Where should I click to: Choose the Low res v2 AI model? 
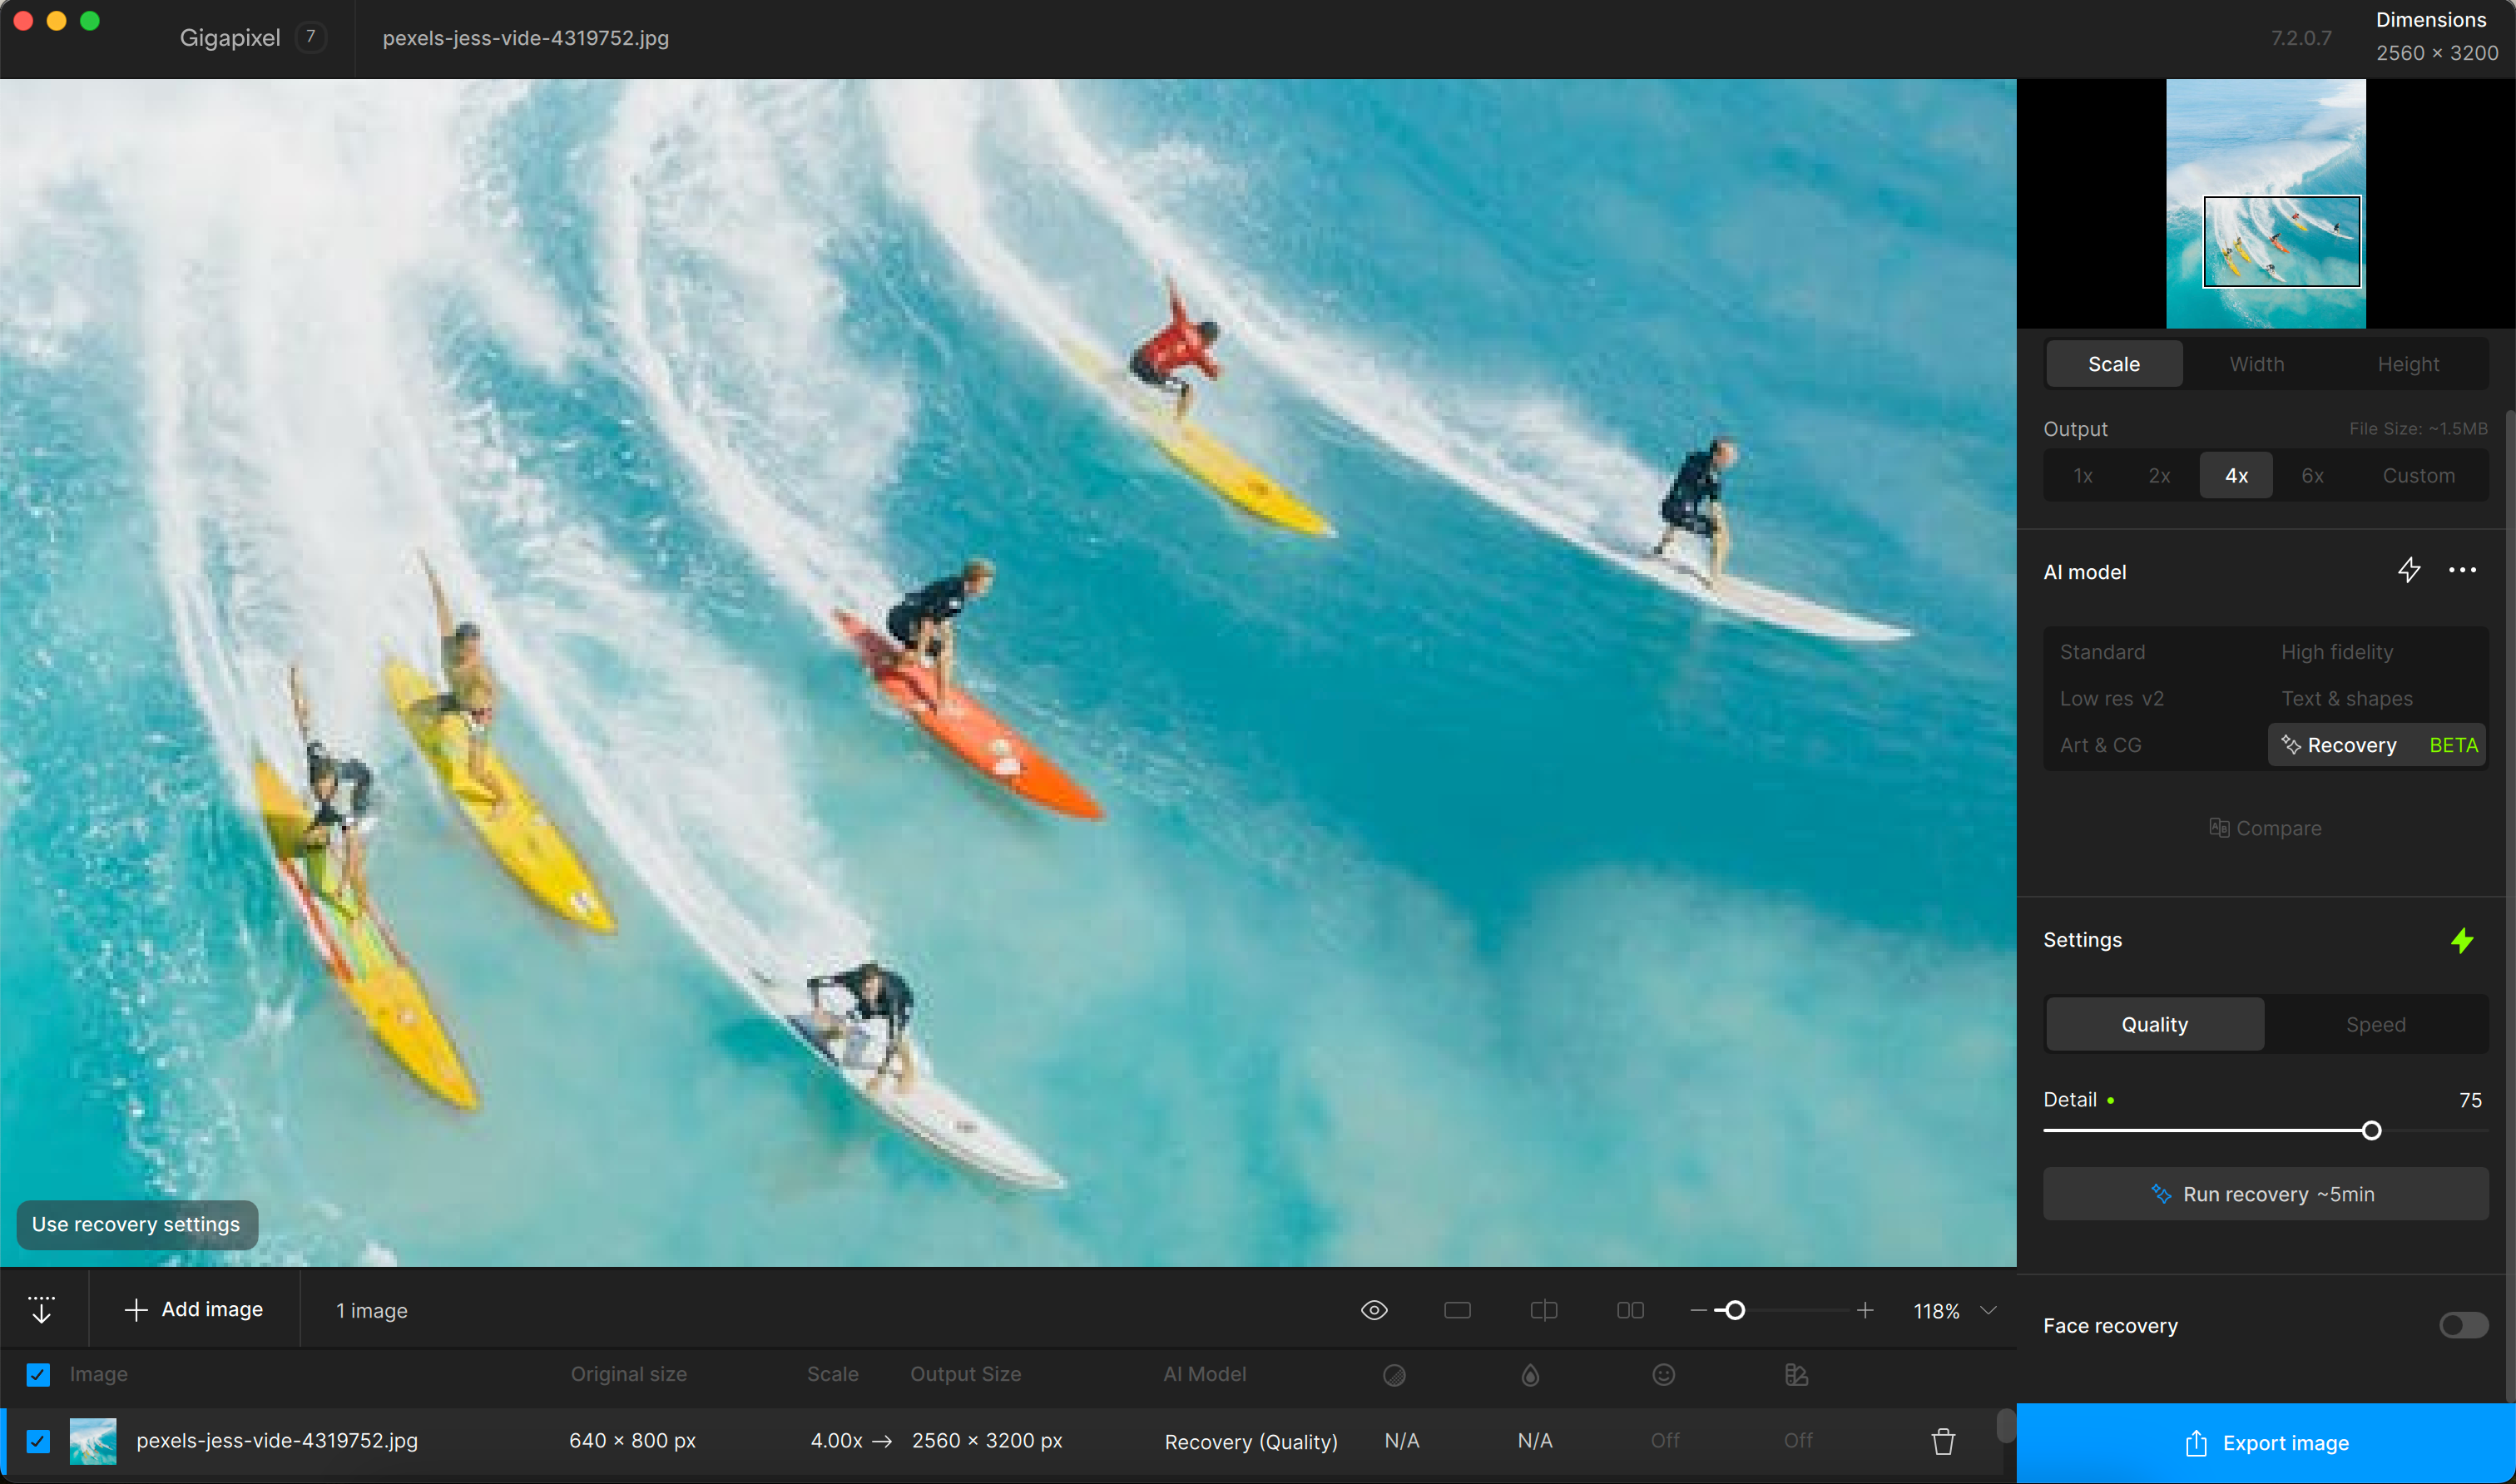point(2111,699)
